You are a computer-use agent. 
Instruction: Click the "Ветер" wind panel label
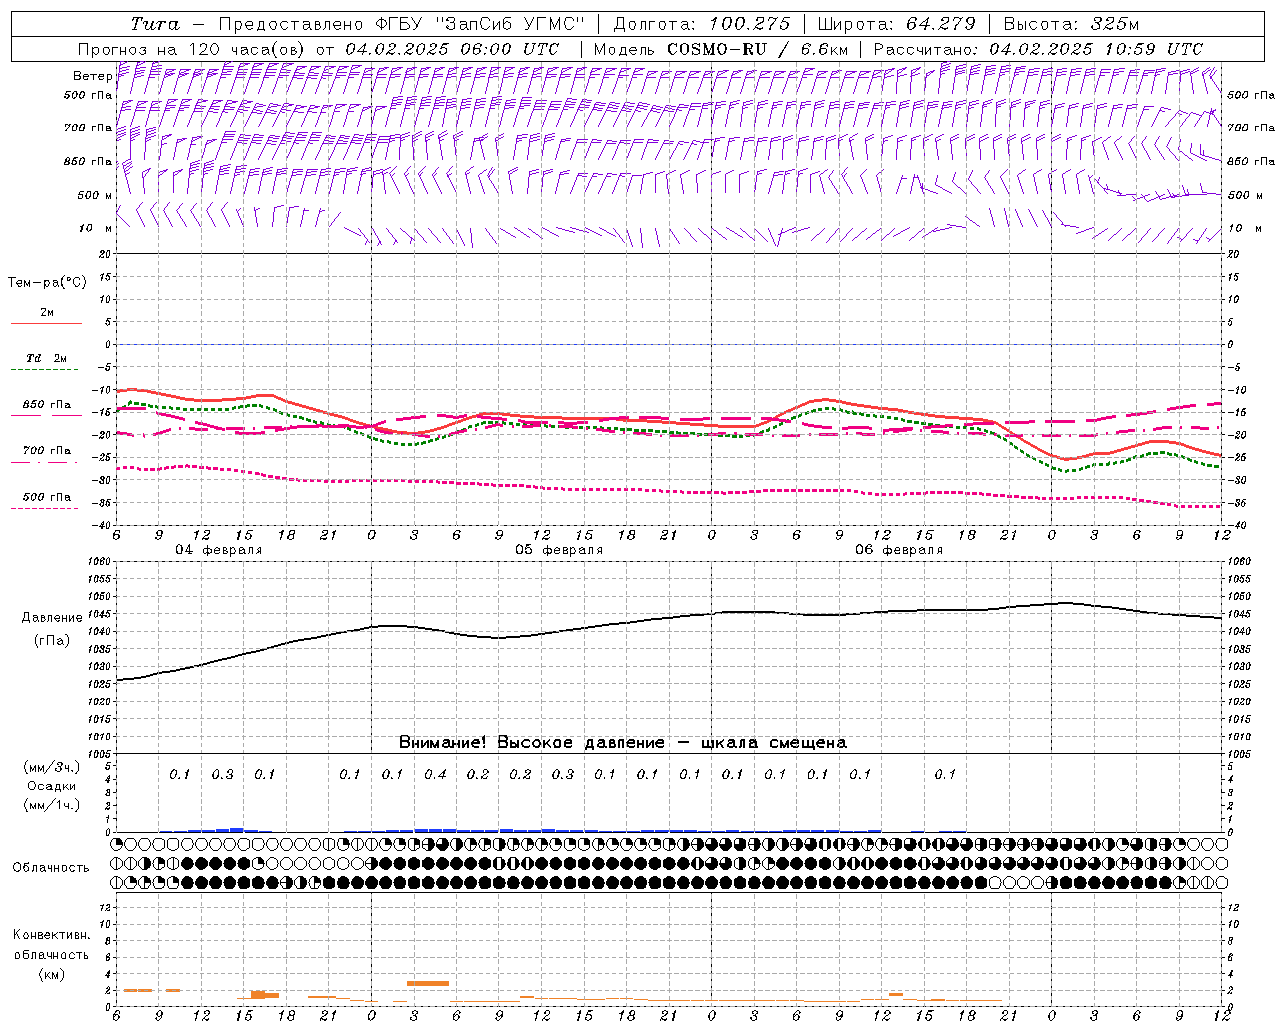coord(93,76)
